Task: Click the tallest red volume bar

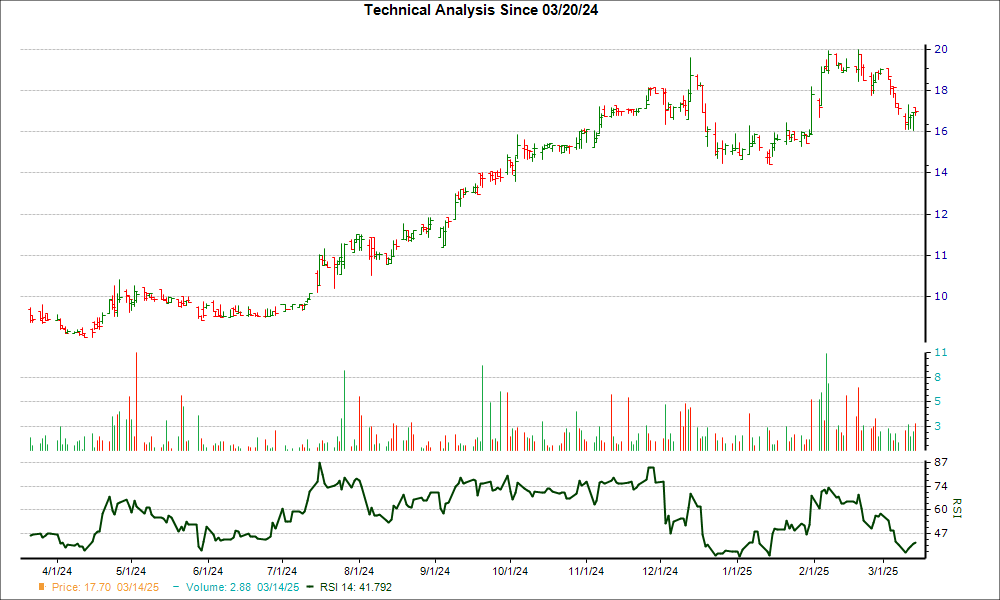Action: tap(138, 400)
